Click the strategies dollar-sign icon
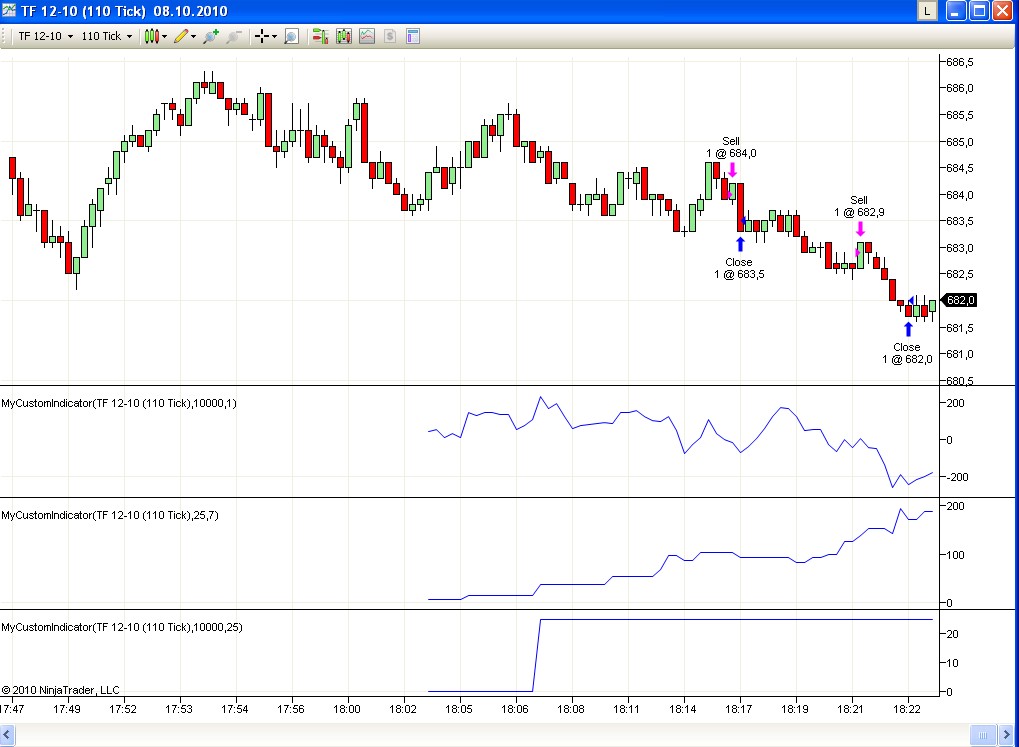Screen dimensions: 1019x747 (390, 36)
